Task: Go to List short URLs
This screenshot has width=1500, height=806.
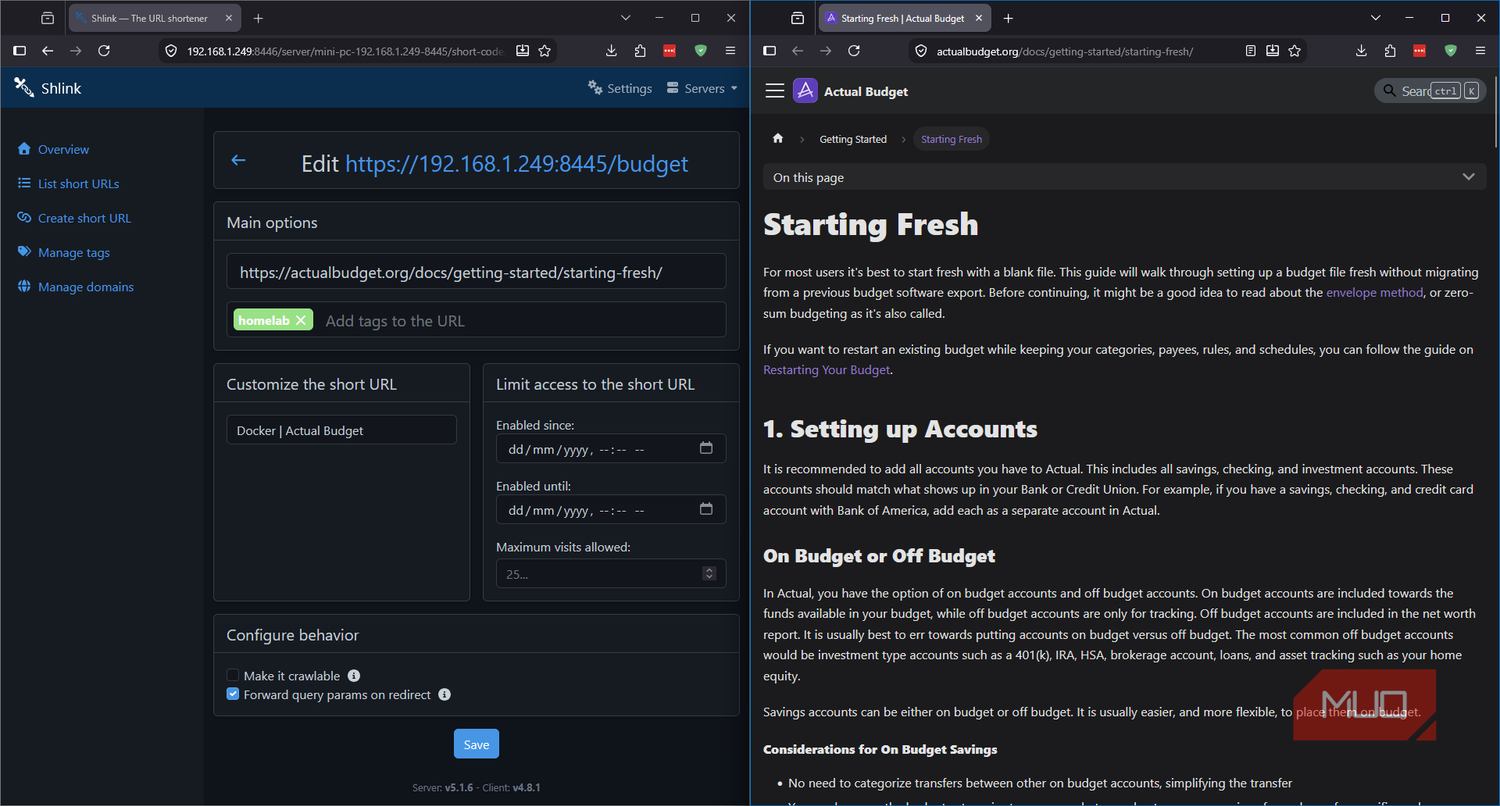Action: coord(68,184)
